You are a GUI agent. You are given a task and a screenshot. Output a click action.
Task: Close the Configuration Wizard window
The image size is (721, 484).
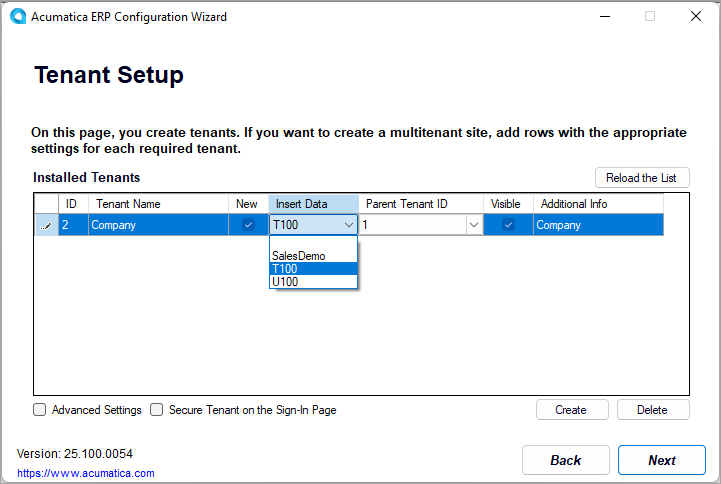pyautogui.click(x=695, y=17)
